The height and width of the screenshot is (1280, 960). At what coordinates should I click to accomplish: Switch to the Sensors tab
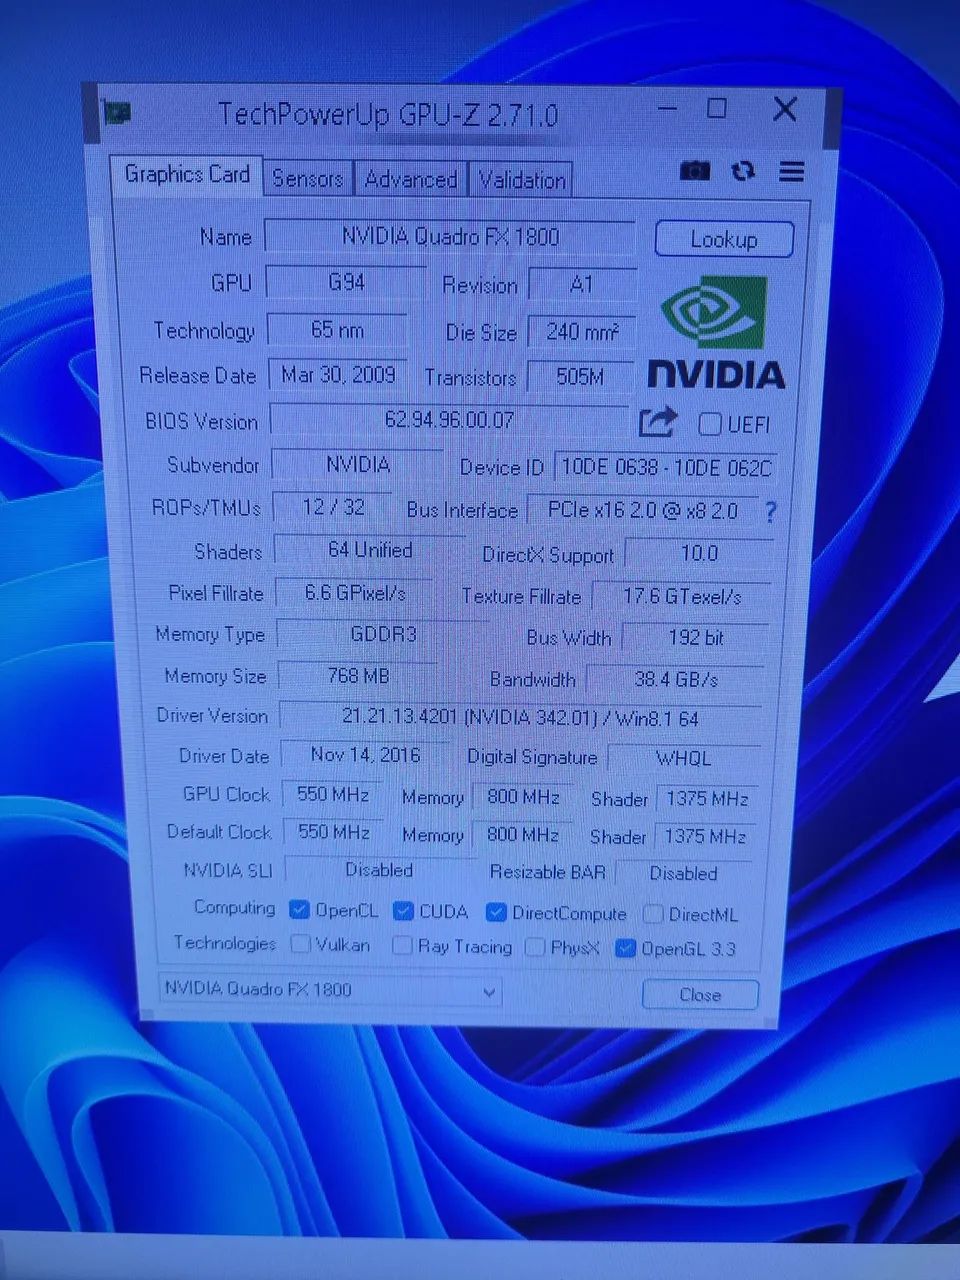point(308,179)
